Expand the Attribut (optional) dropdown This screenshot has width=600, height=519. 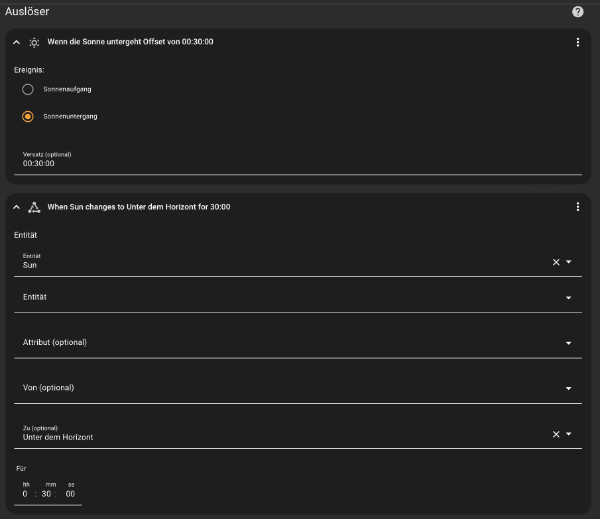[x=569, y=343]
